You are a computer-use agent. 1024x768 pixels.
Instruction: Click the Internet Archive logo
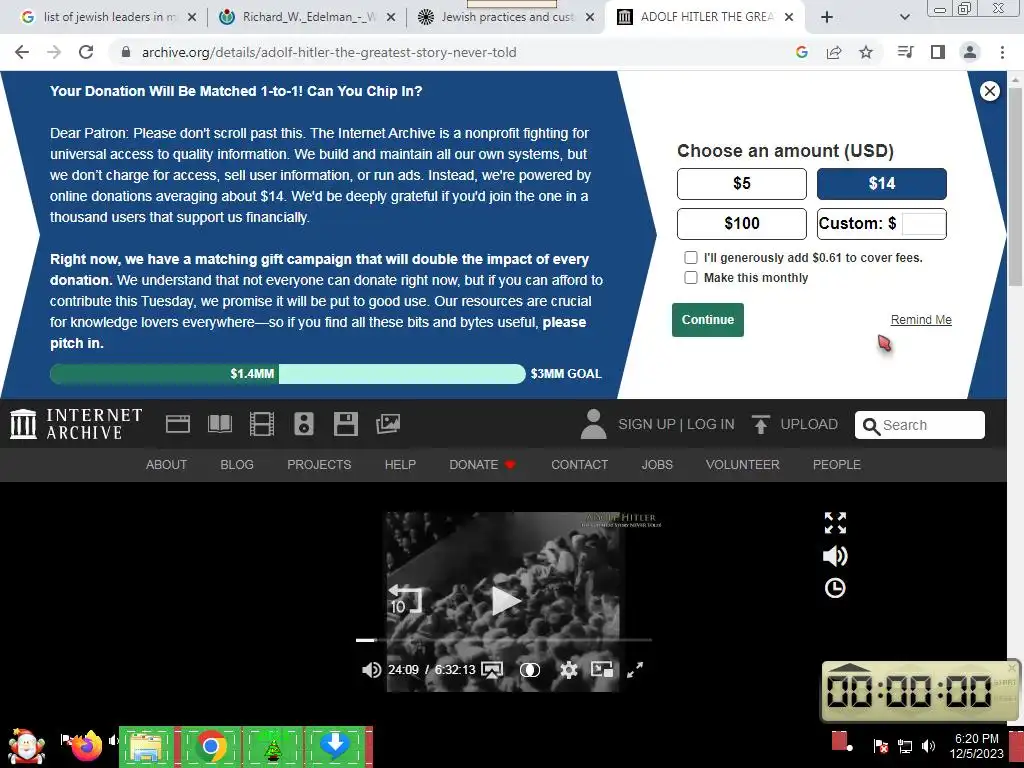(76, 424)
